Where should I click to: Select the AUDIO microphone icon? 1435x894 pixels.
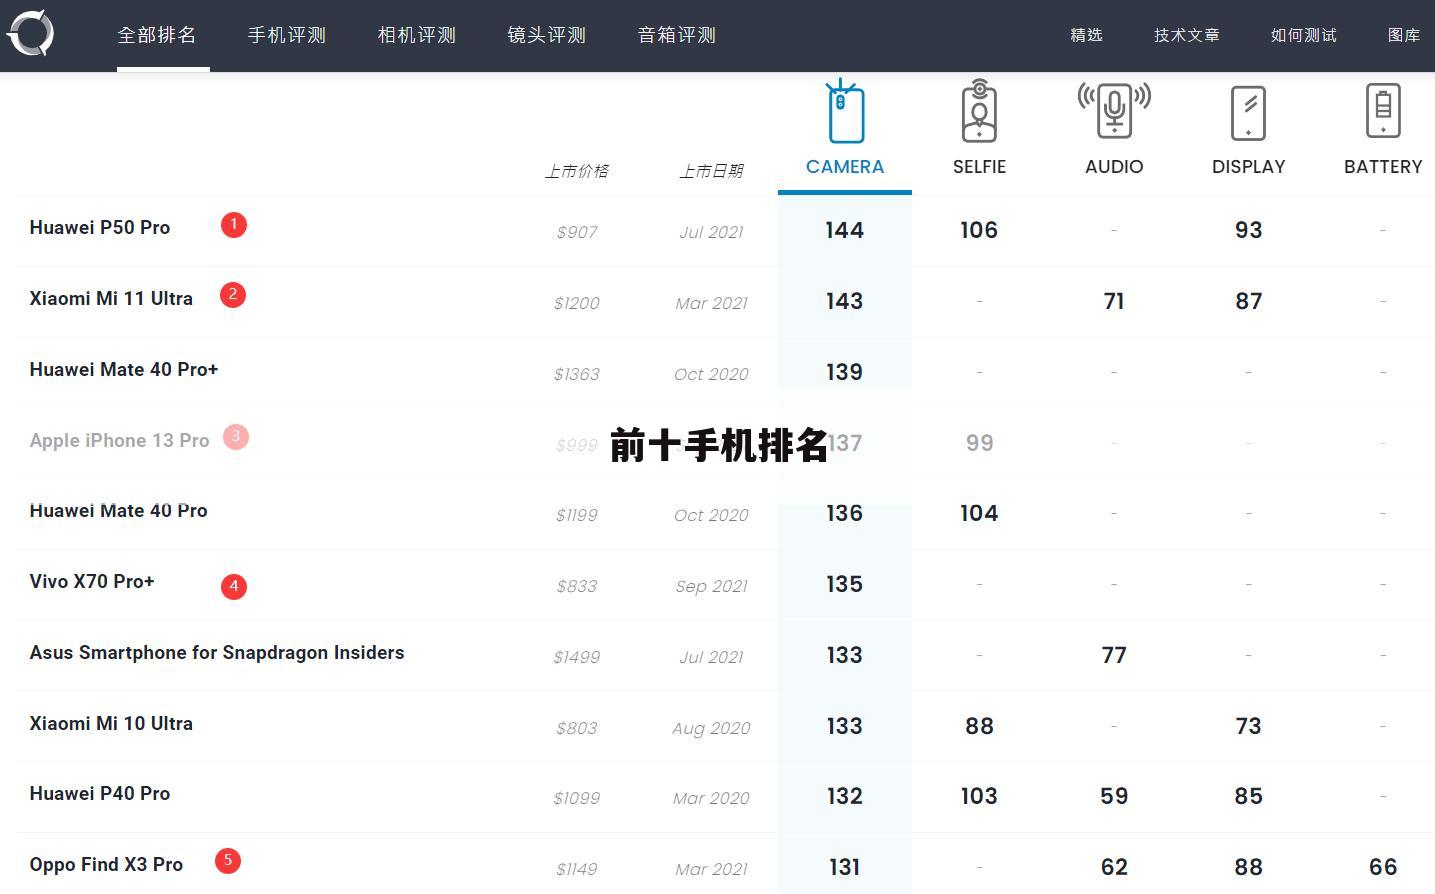click(1114, 111)
